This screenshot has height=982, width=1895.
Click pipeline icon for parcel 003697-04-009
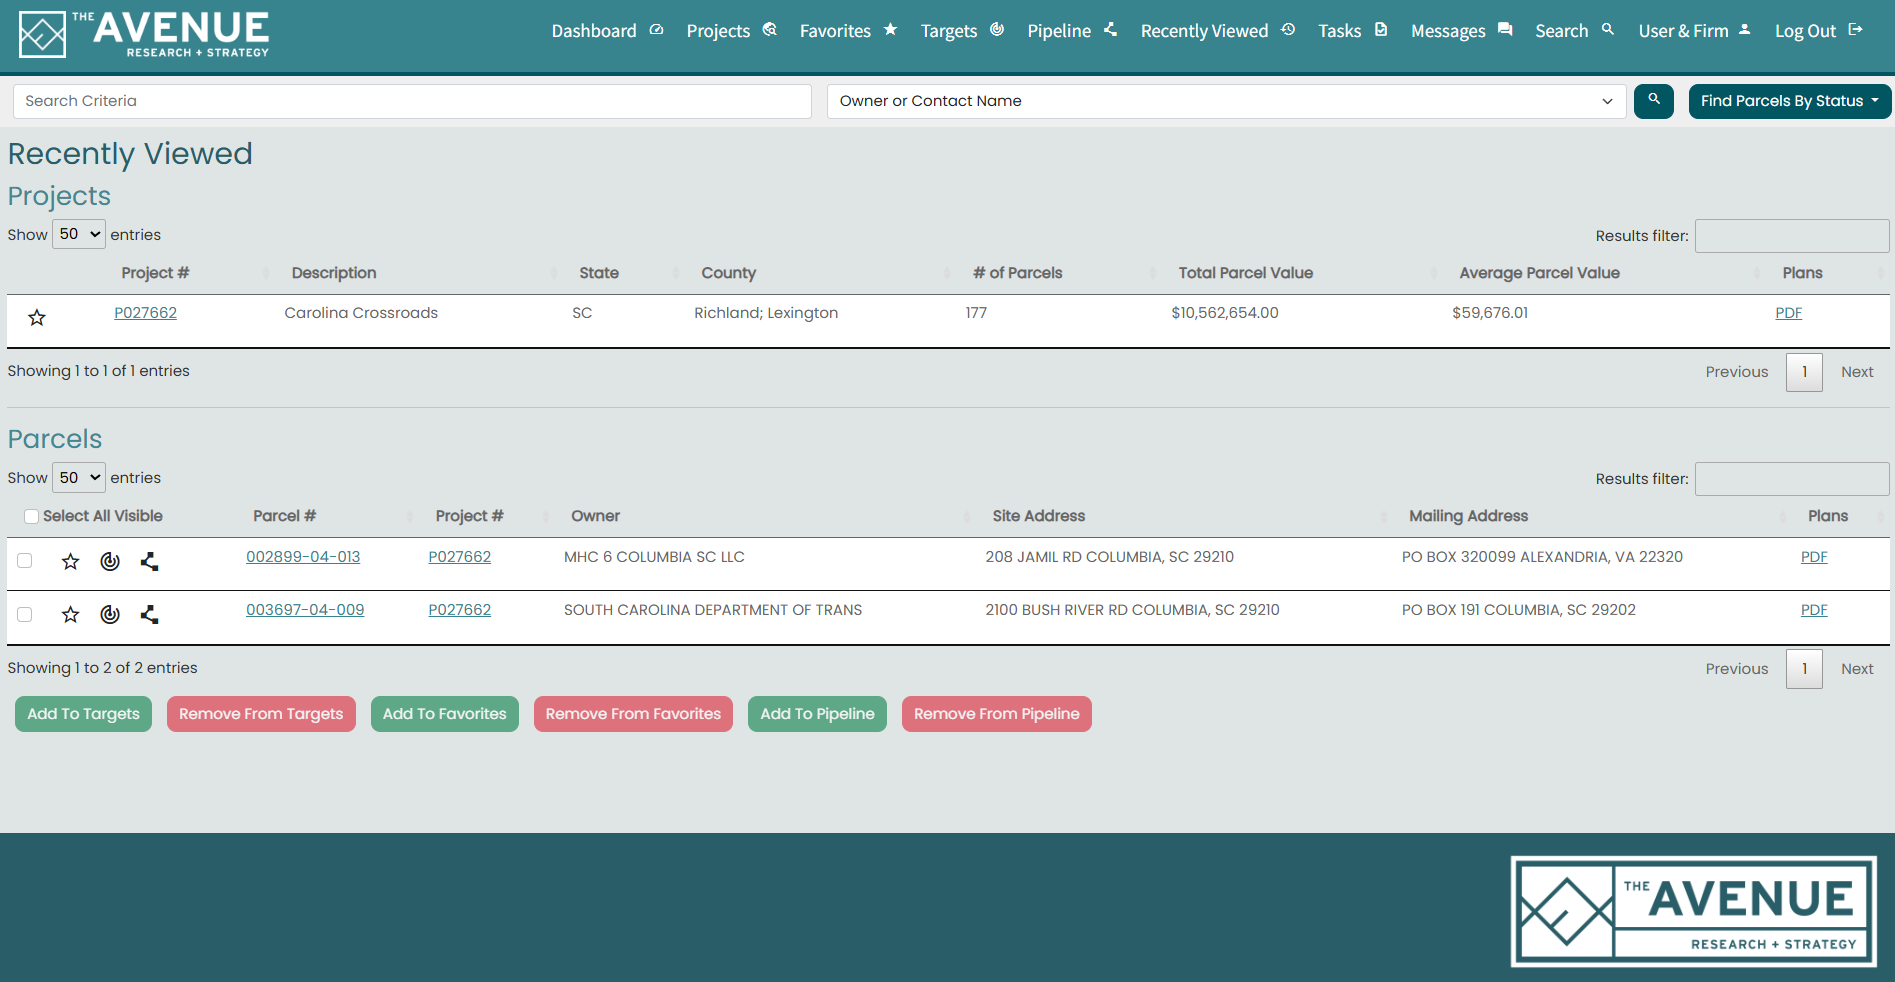coord(149,614)
